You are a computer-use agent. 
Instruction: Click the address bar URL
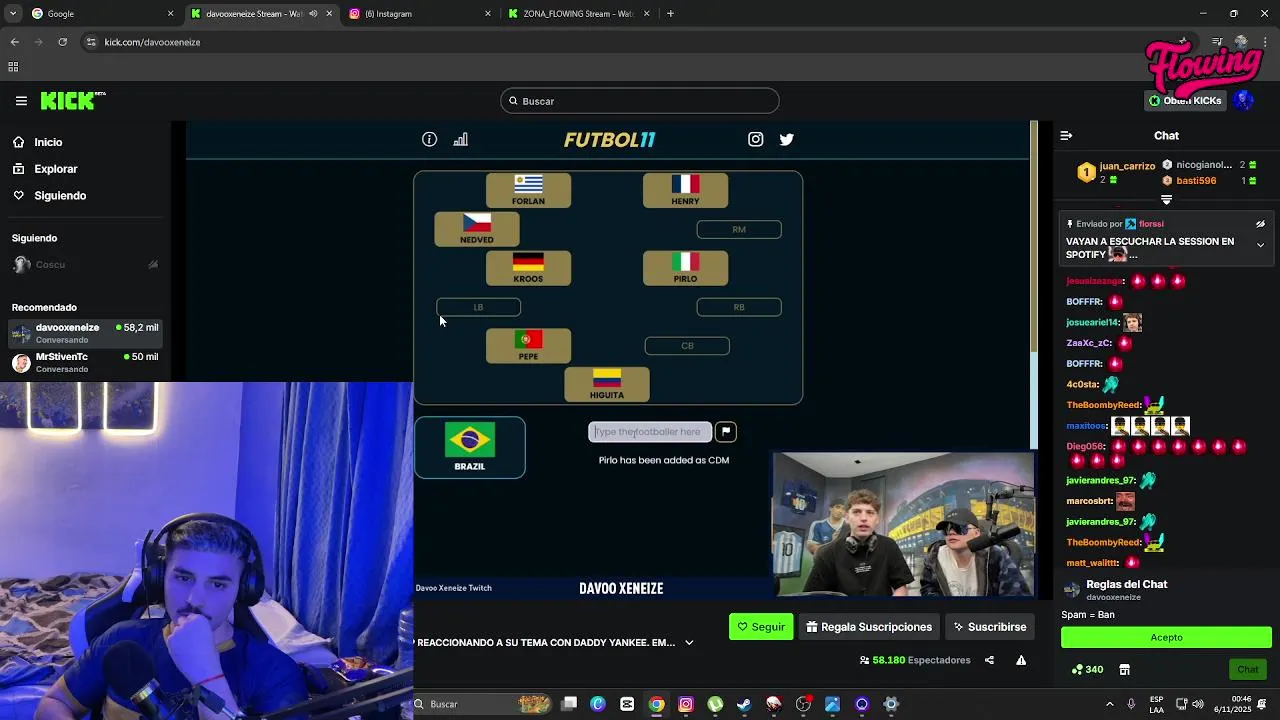tap(152, 42)
